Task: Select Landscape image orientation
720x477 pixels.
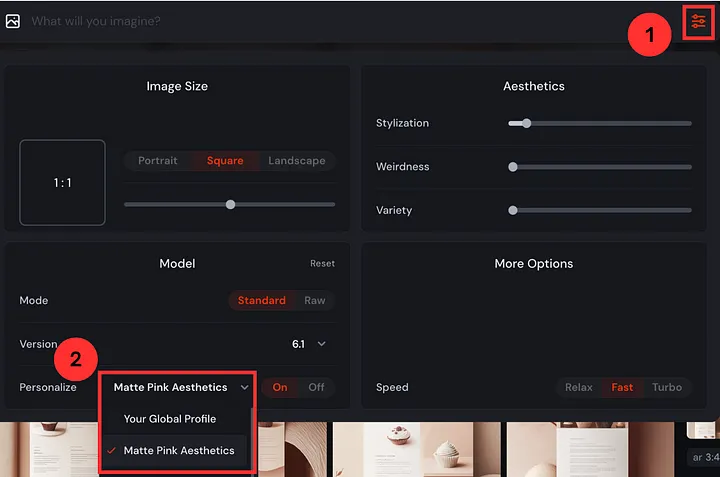Action: (297, 161)
